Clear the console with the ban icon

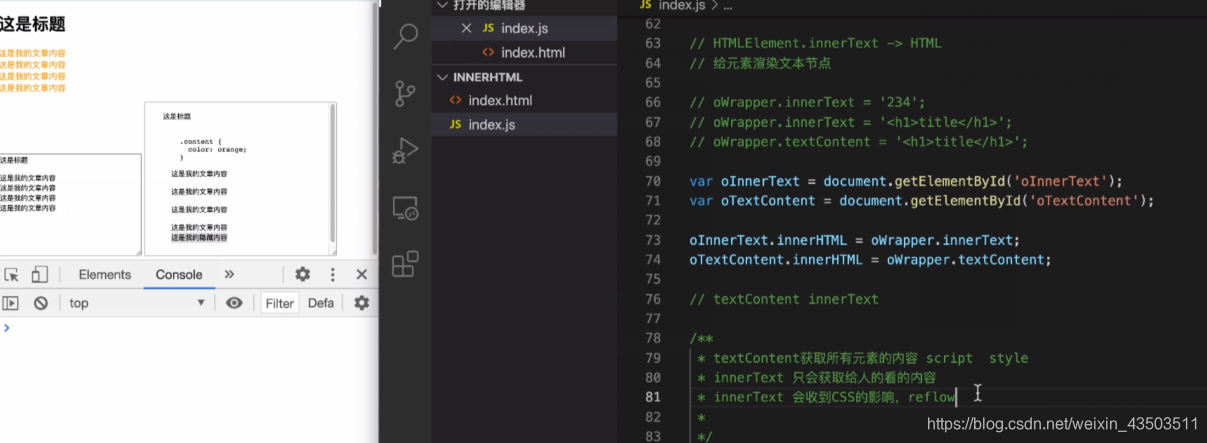click(41, 303)
